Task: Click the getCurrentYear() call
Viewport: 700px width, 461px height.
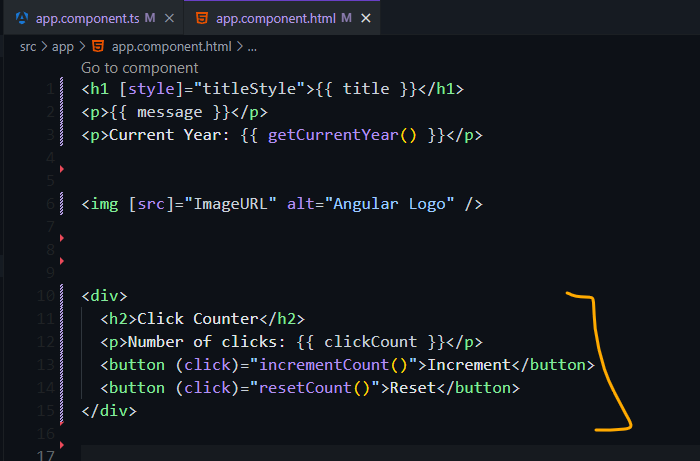Action: [x=342, y=135]
